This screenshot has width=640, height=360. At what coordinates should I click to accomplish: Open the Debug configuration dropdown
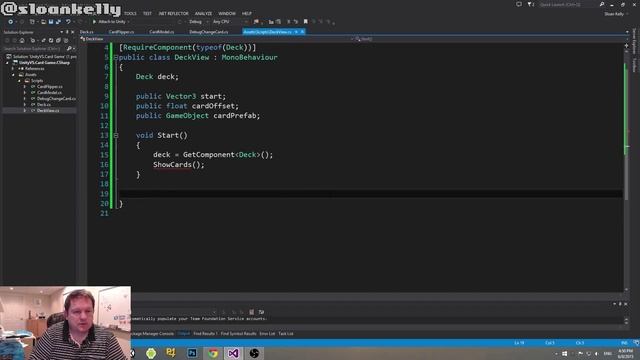pyautogui.click(x=198, y=22)
